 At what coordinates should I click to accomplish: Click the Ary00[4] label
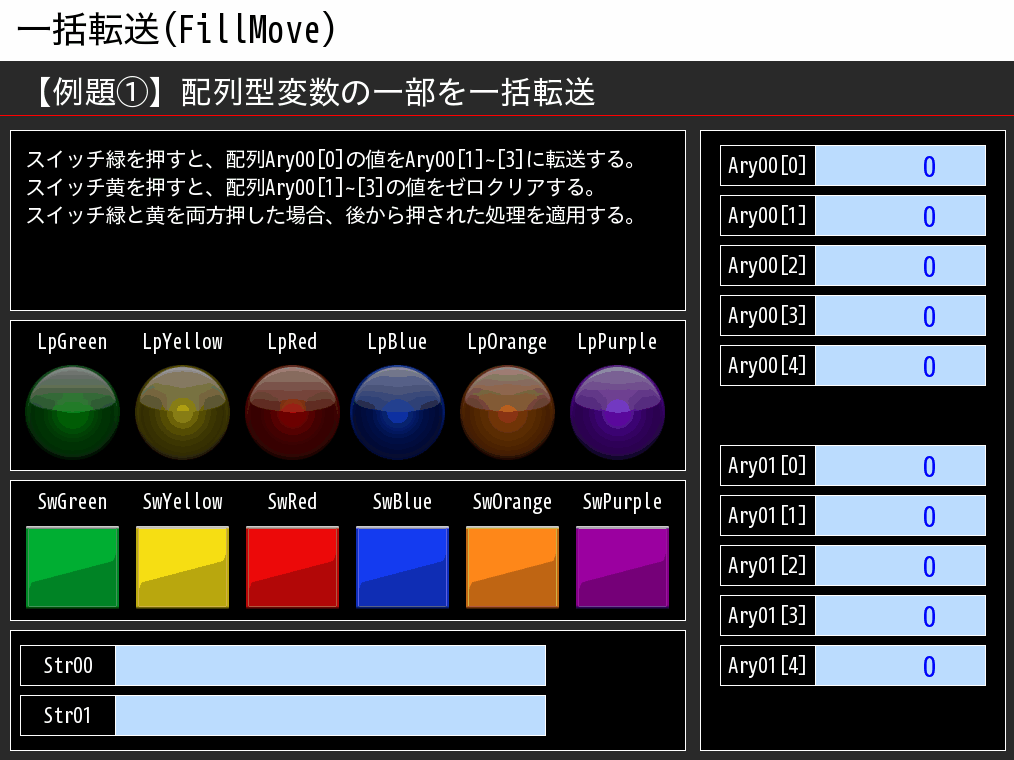pos(768,365)
